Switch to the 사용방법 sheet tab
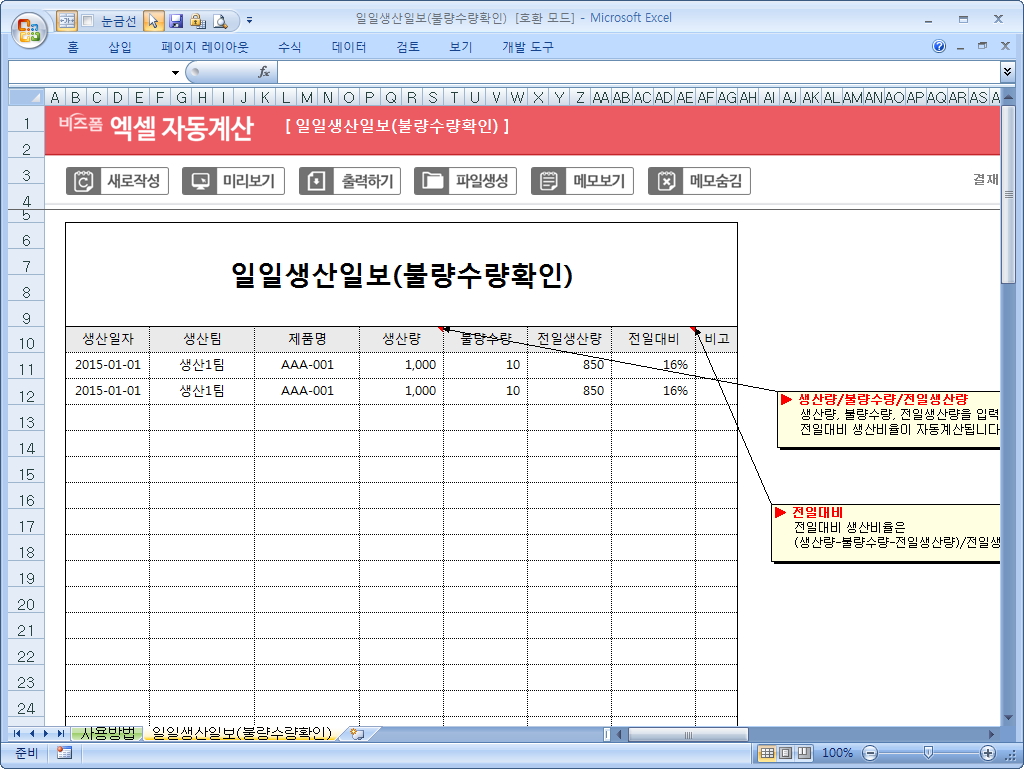The width and height of the screenshot is (1024, 769). [x=107, y=734]
